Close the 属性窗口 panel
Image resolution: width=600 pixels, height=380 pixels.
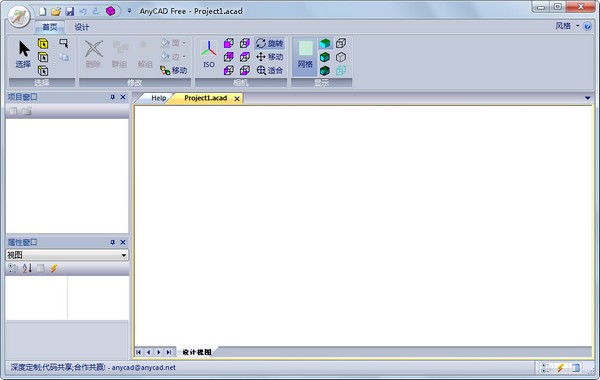(123, 242)
